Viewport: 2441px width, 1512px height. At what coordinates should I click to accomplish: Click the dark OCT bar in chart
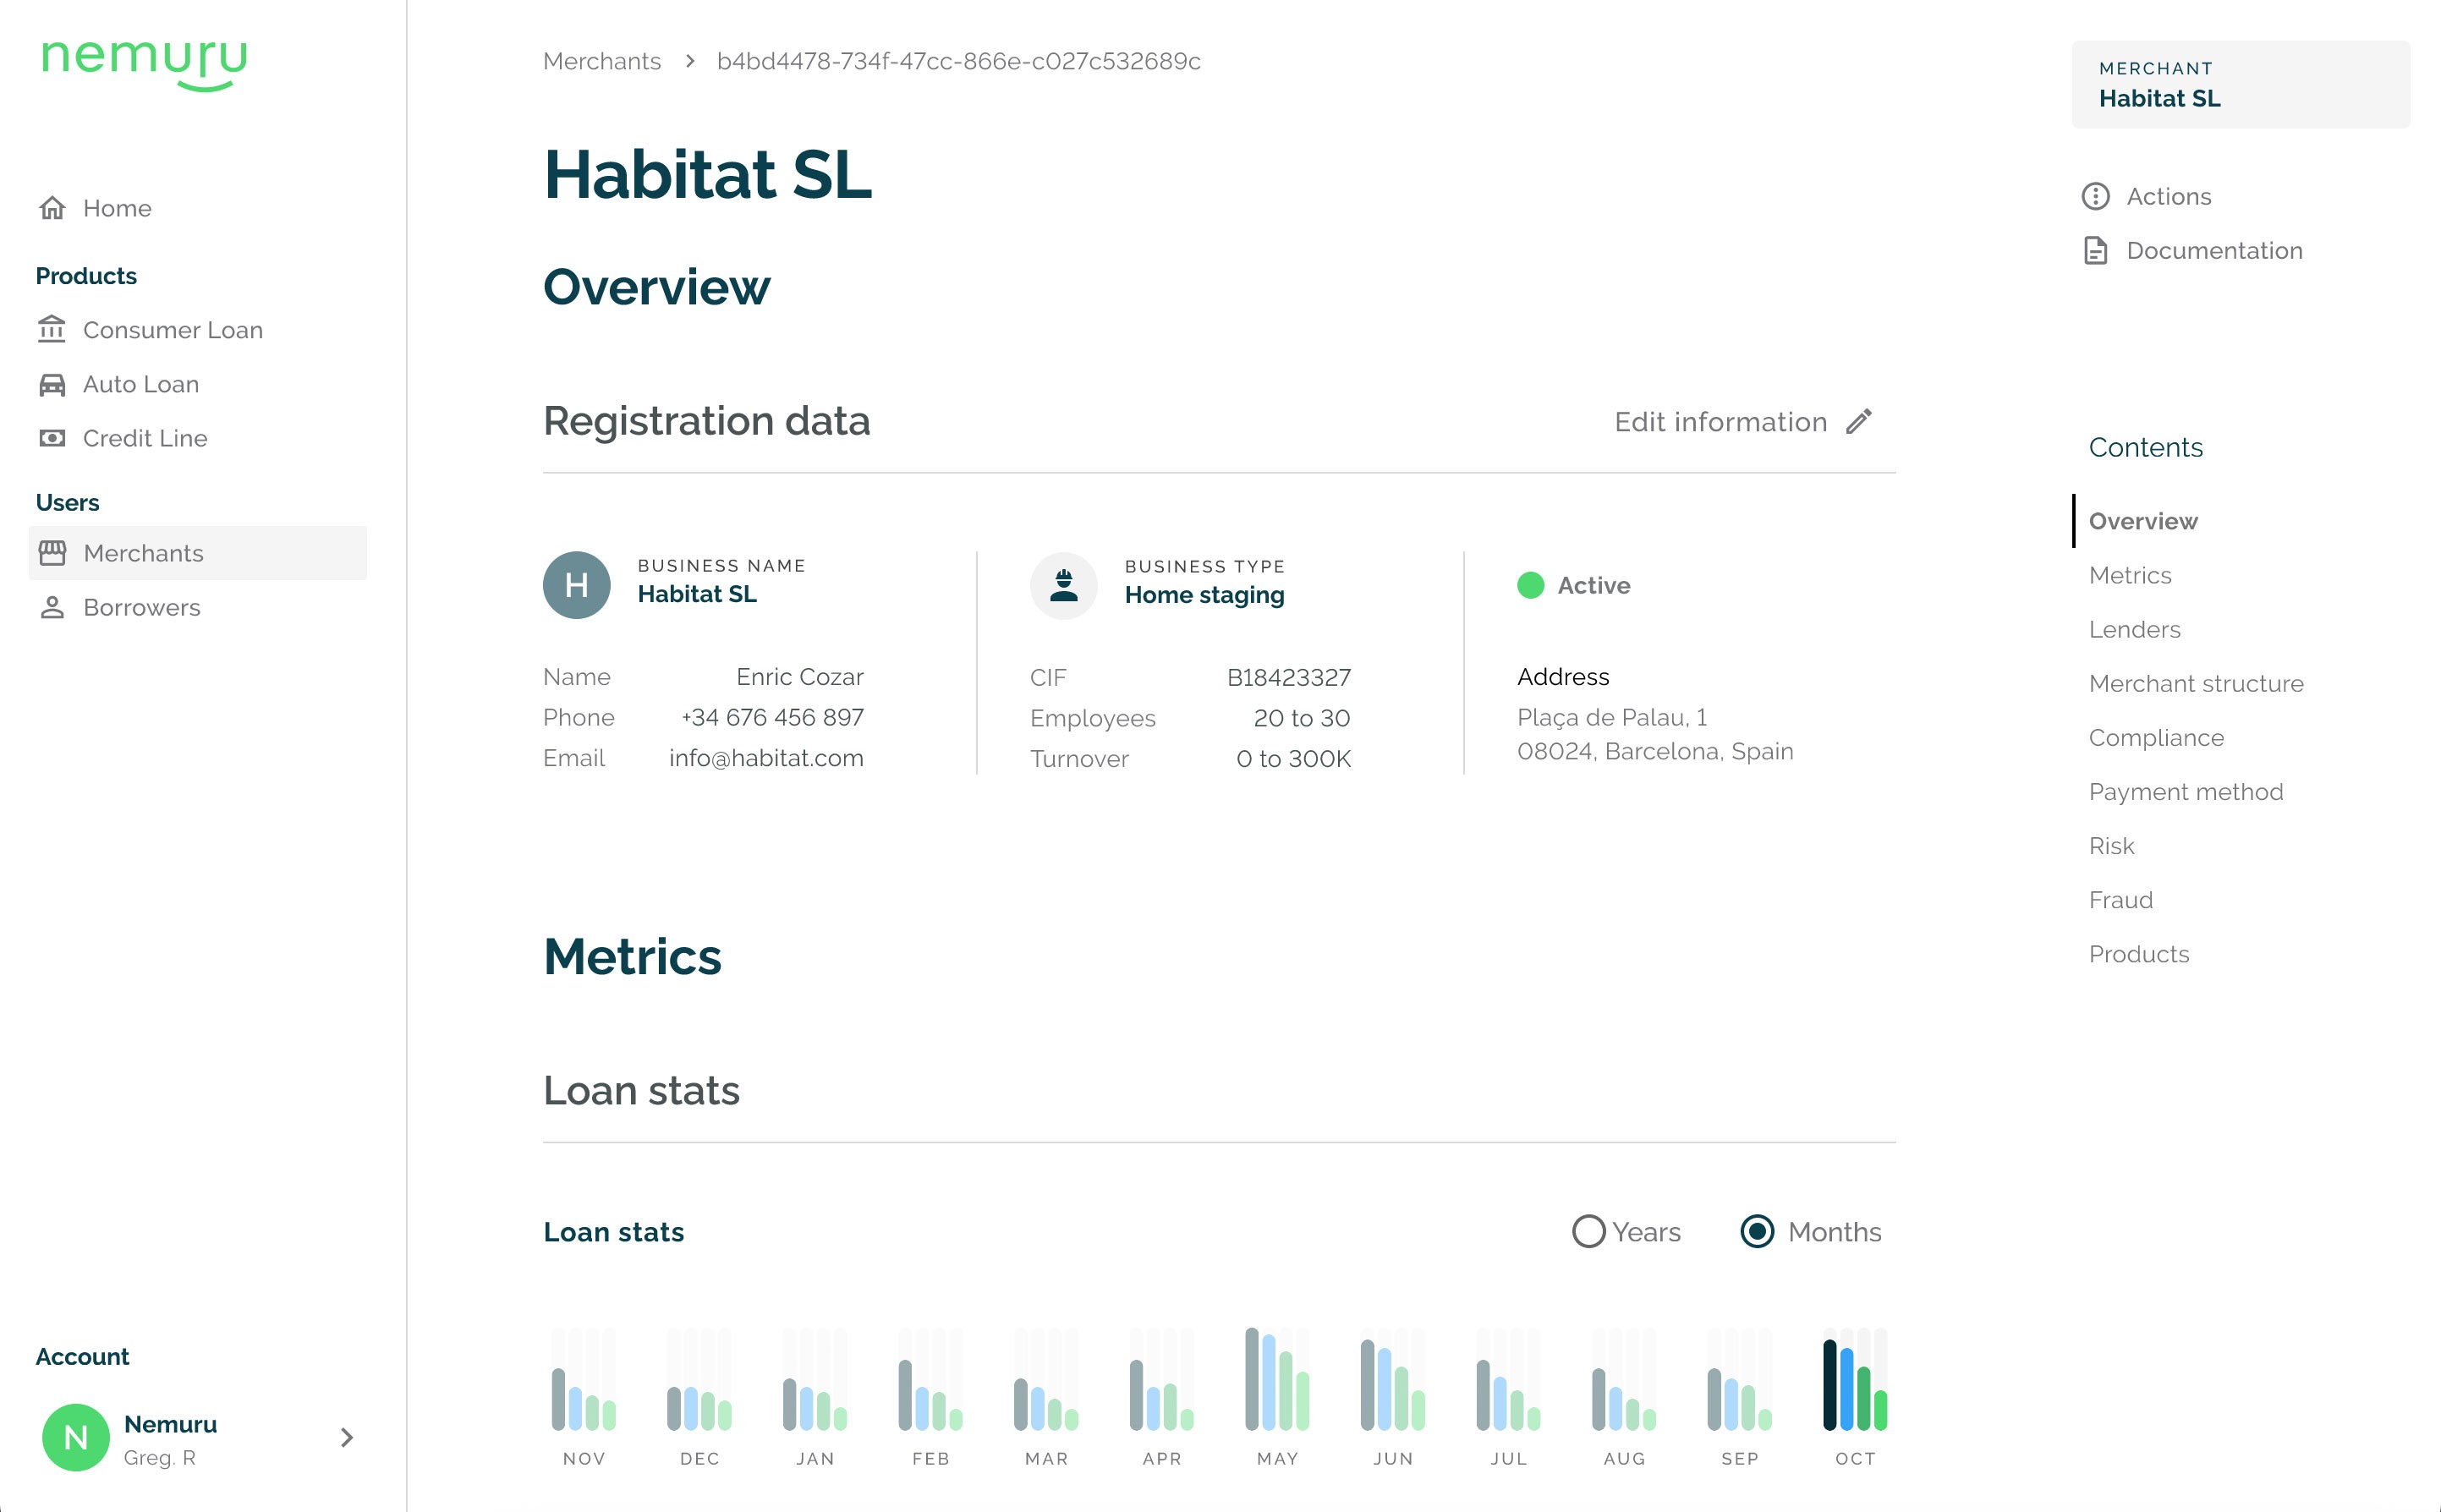pyautogui.click(x=1829, y=1385)
